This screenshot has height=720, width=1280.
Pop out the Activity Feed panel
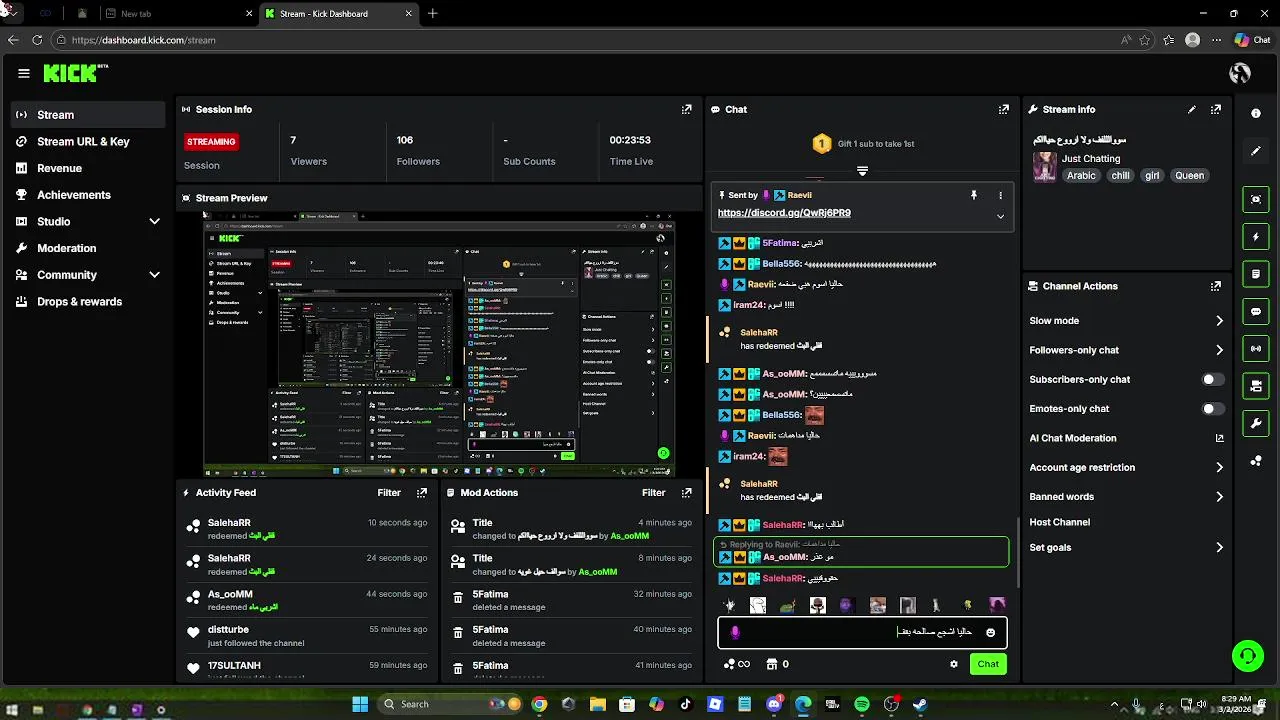[422, 492]
